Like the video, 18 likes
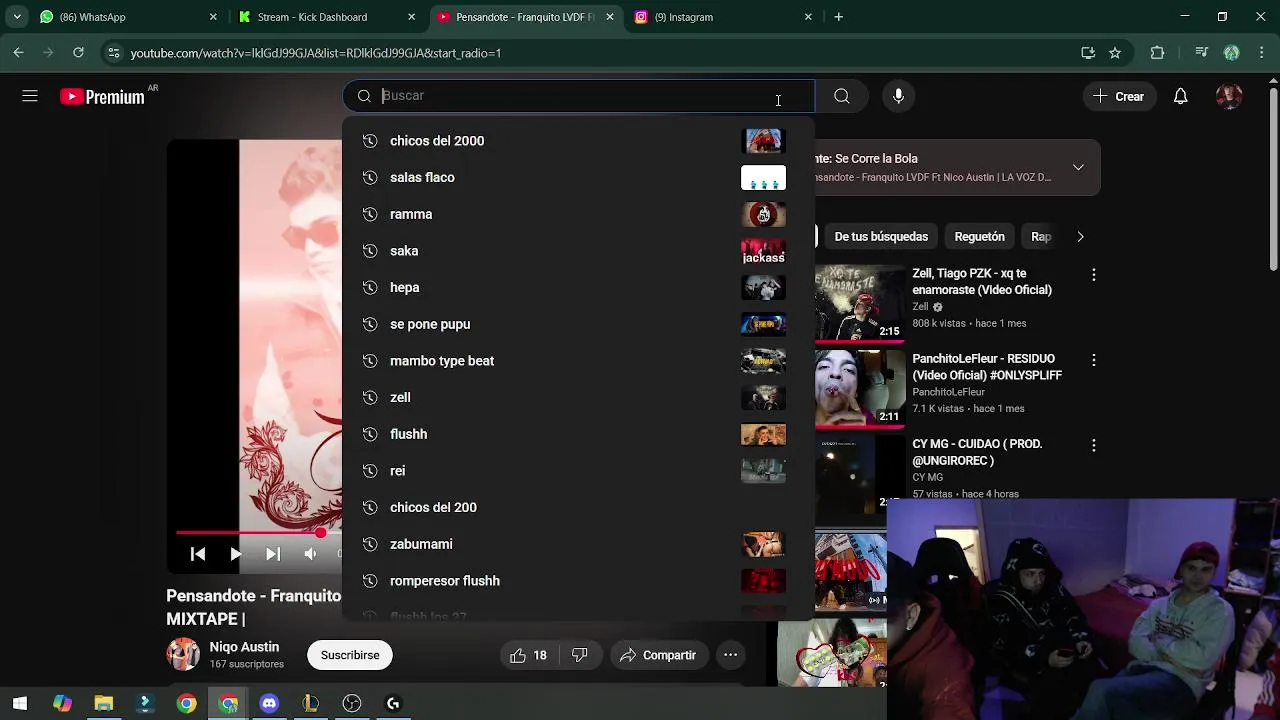Image resolution: width=1280 pixels, height=720 pixels. 529,655
